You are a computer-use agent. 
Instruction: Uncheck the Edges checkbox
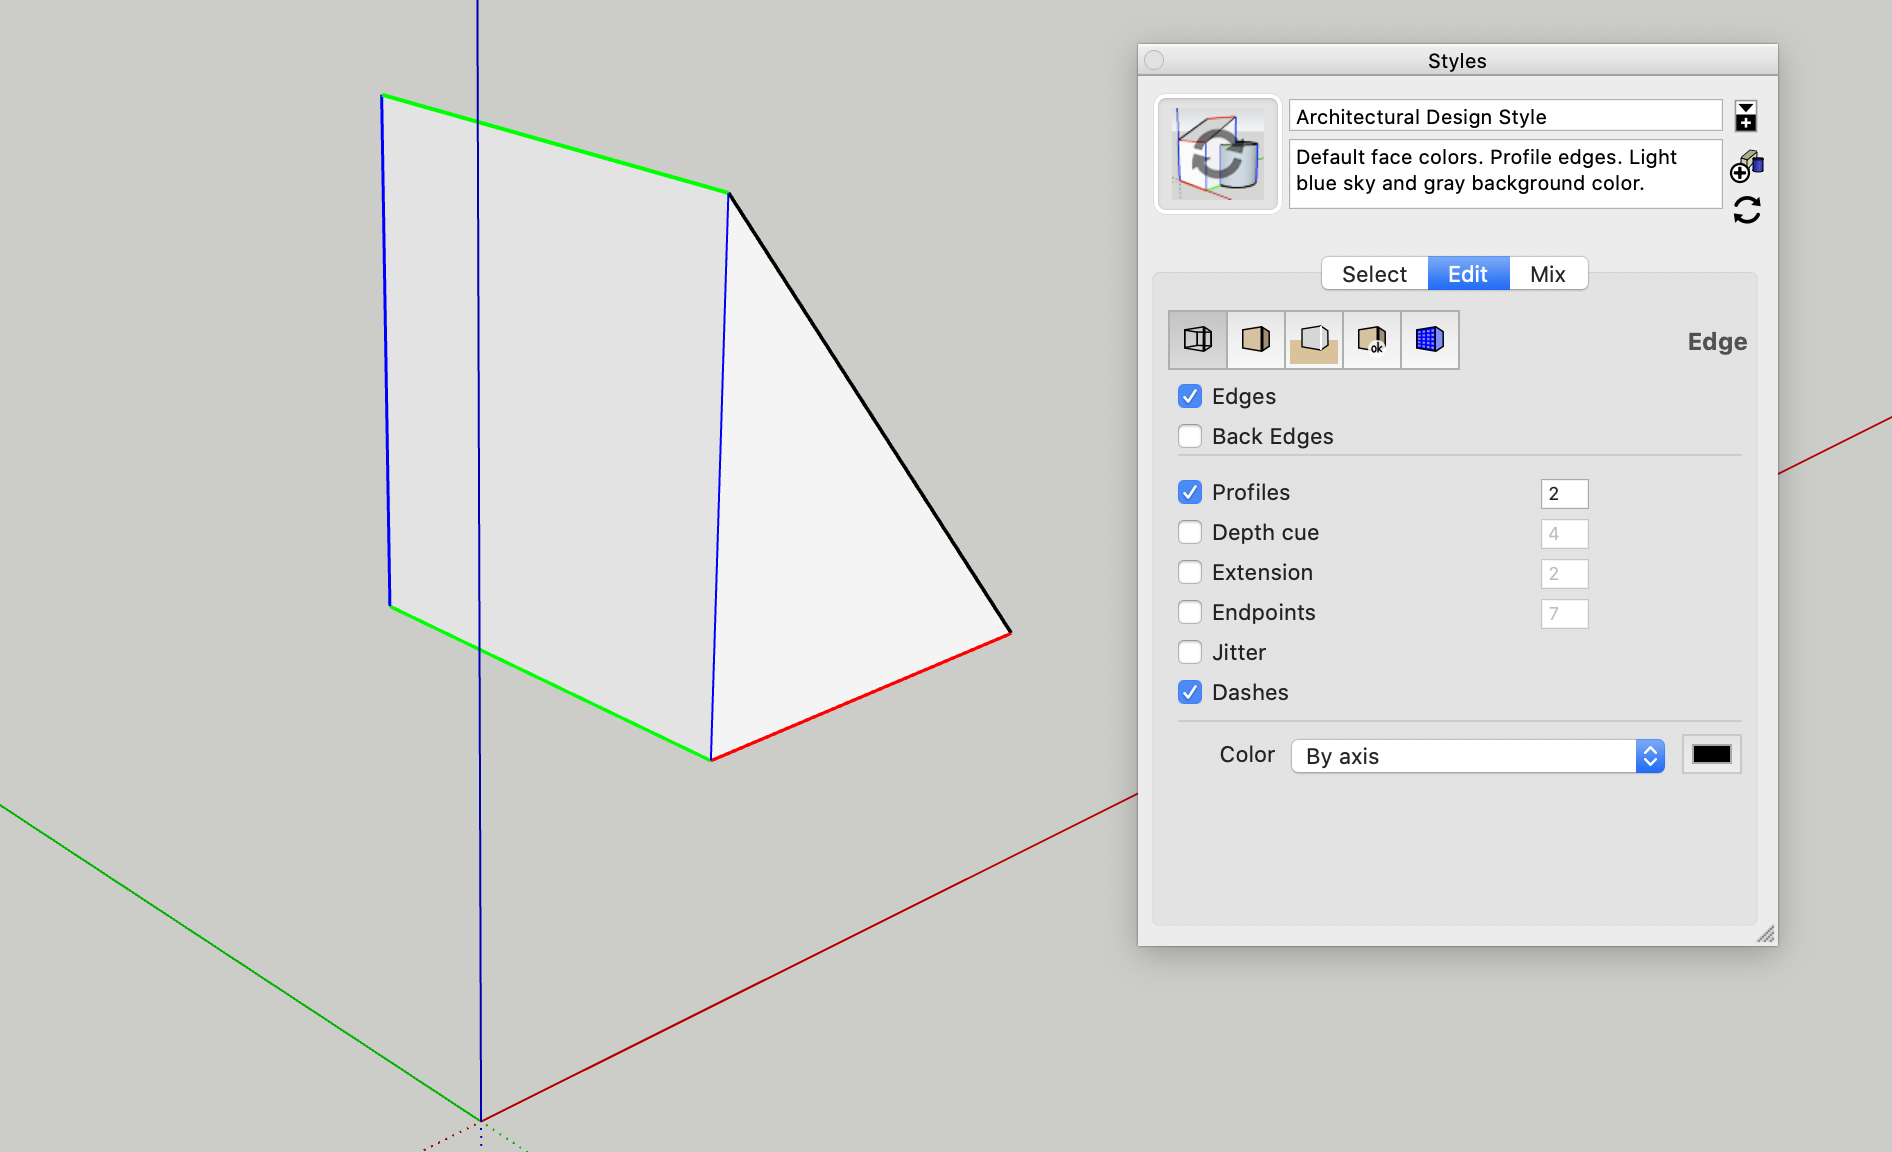tap(1190, 396)
